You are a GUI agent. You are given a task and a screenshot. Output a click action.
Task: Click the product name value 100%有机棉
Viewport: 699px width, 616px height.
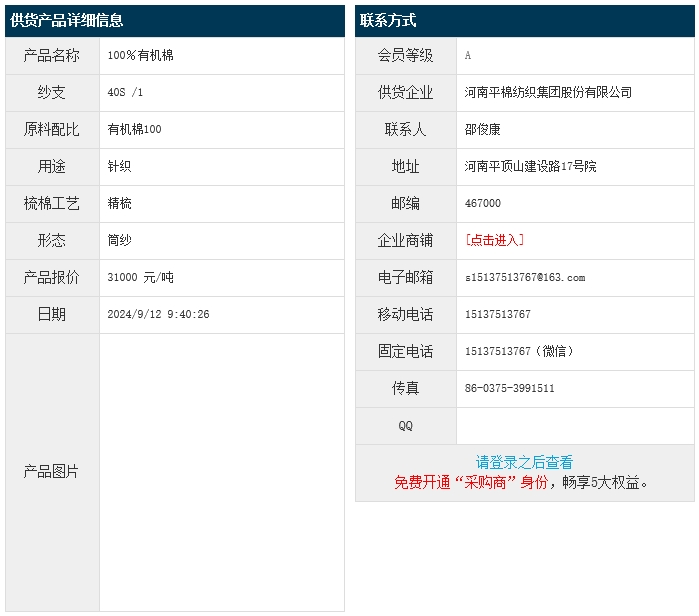[x=140, y=55]
